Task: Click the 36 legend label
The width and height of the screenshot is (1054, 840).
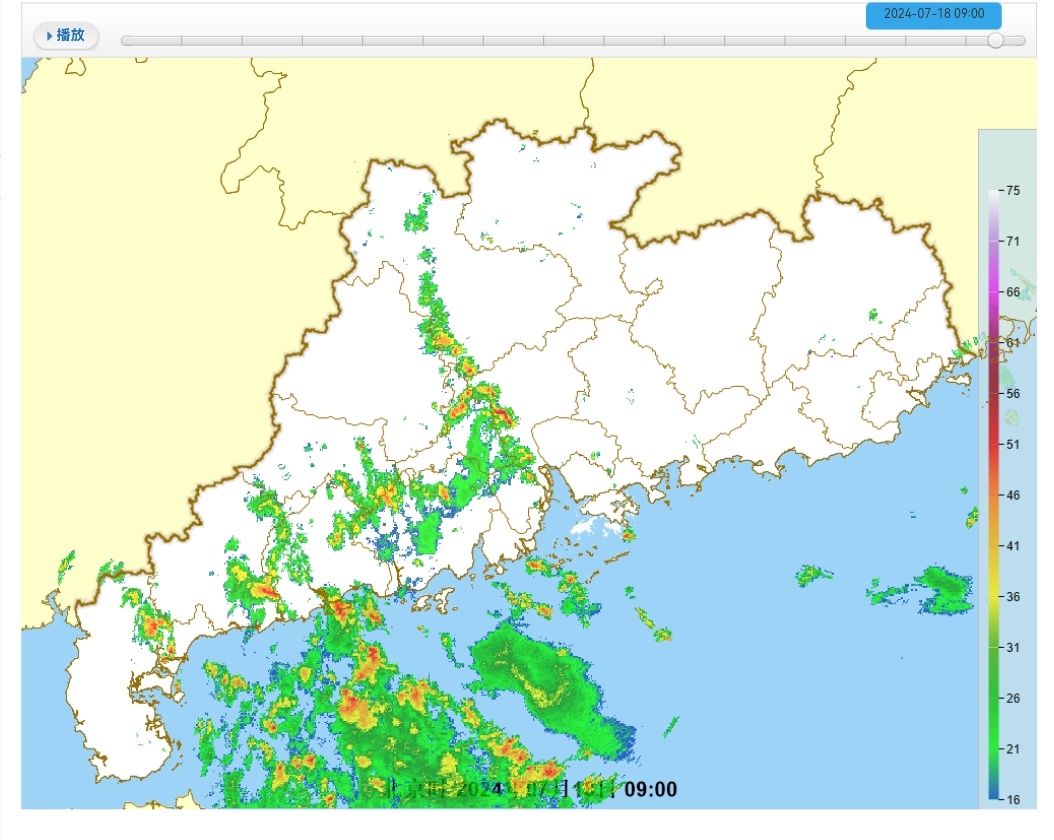Action: tap(1013, 597)
